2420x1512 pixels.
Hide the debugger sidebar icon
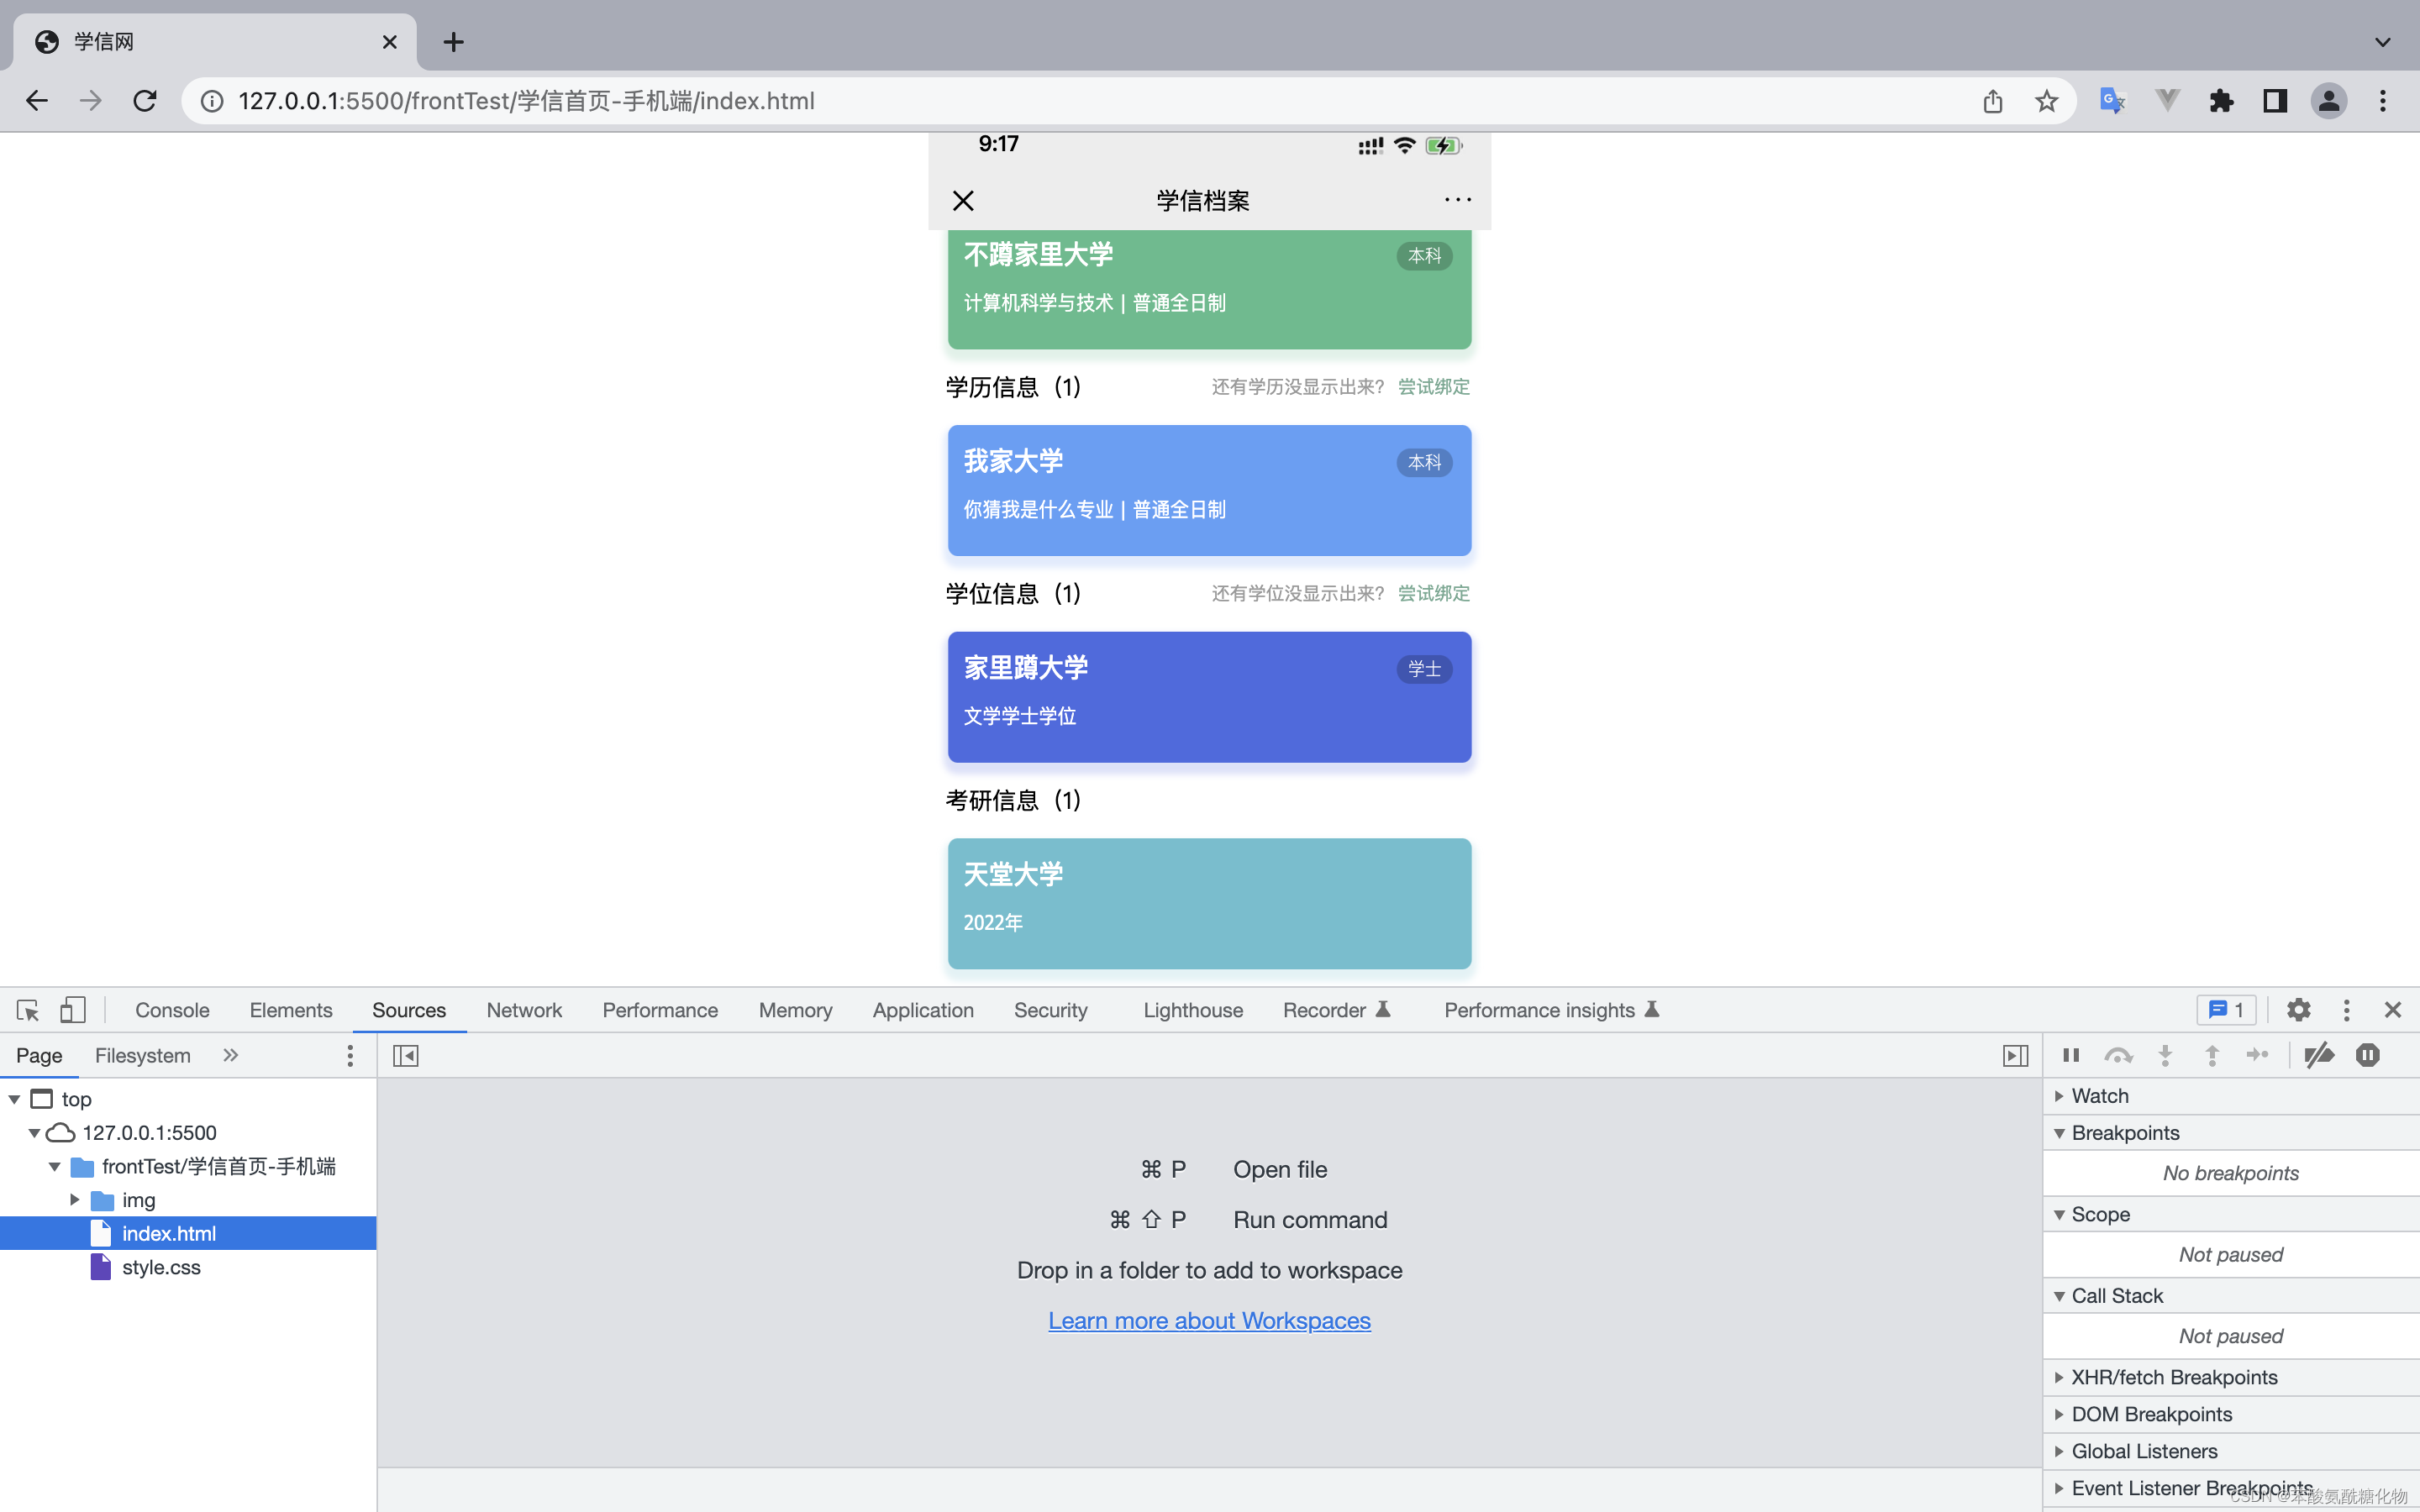[2015, 1056]
